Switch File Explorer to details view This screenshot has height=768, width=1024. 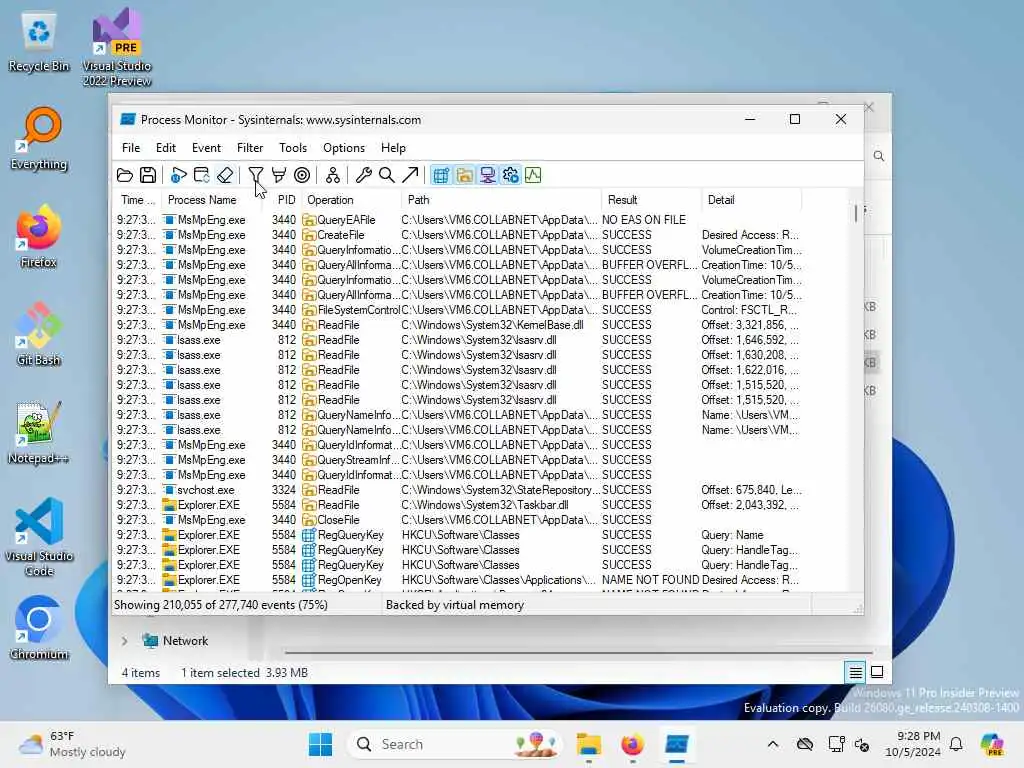pyautogui.click(x=856, y=672)
